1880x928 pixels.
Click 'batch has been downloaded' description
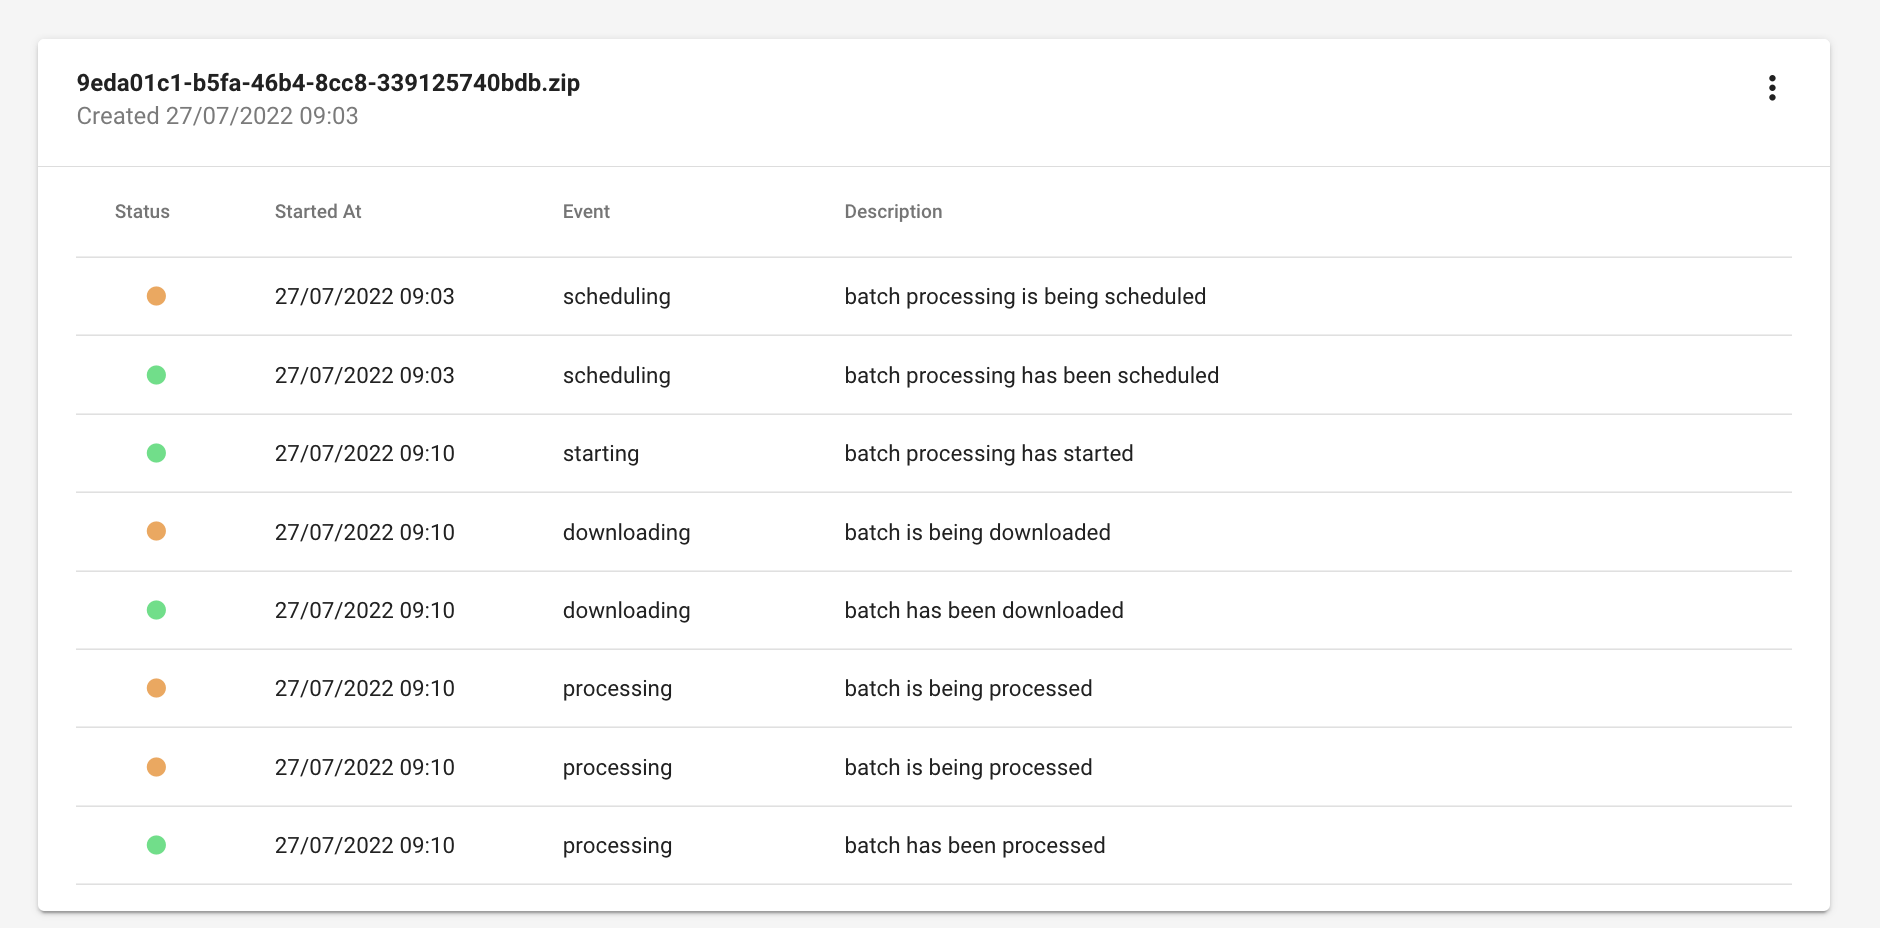(x=984, y=611)
